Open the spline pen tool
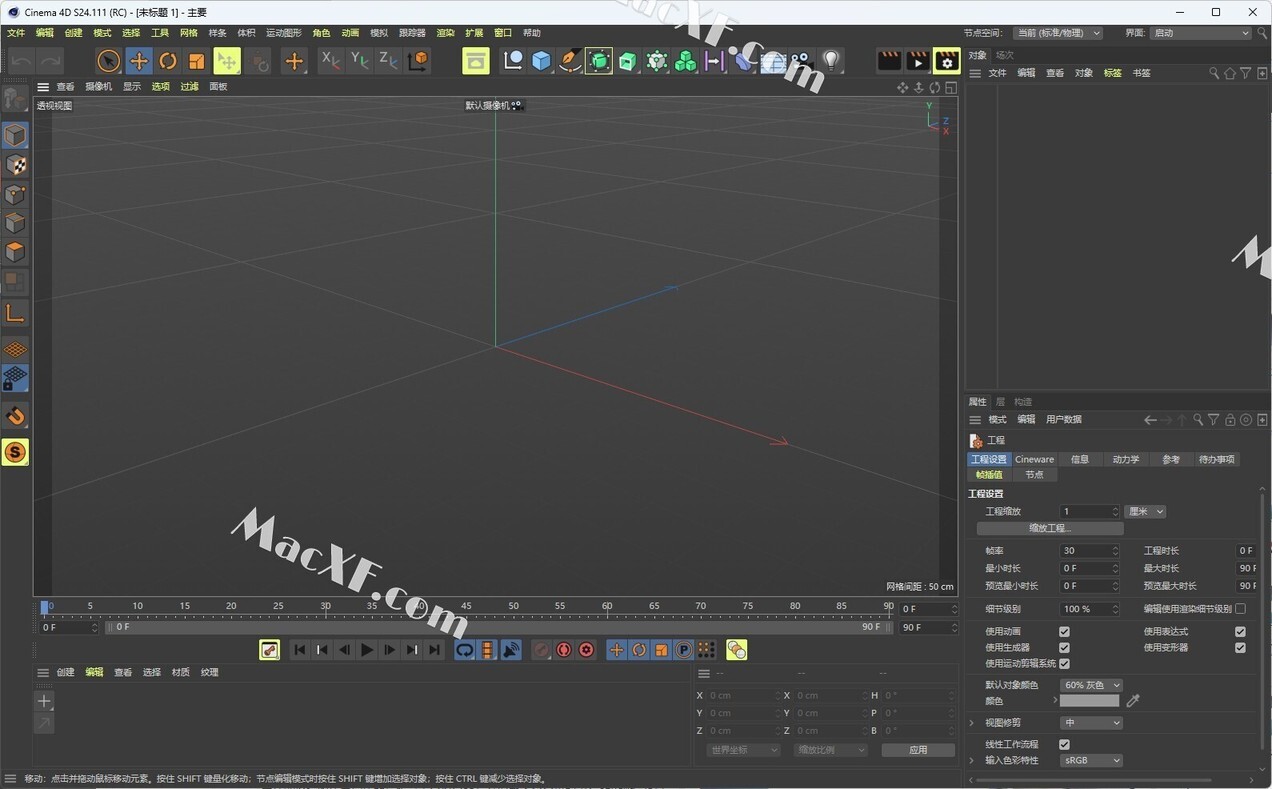This screenshot has height=789, width=1272. click(570, 61)
